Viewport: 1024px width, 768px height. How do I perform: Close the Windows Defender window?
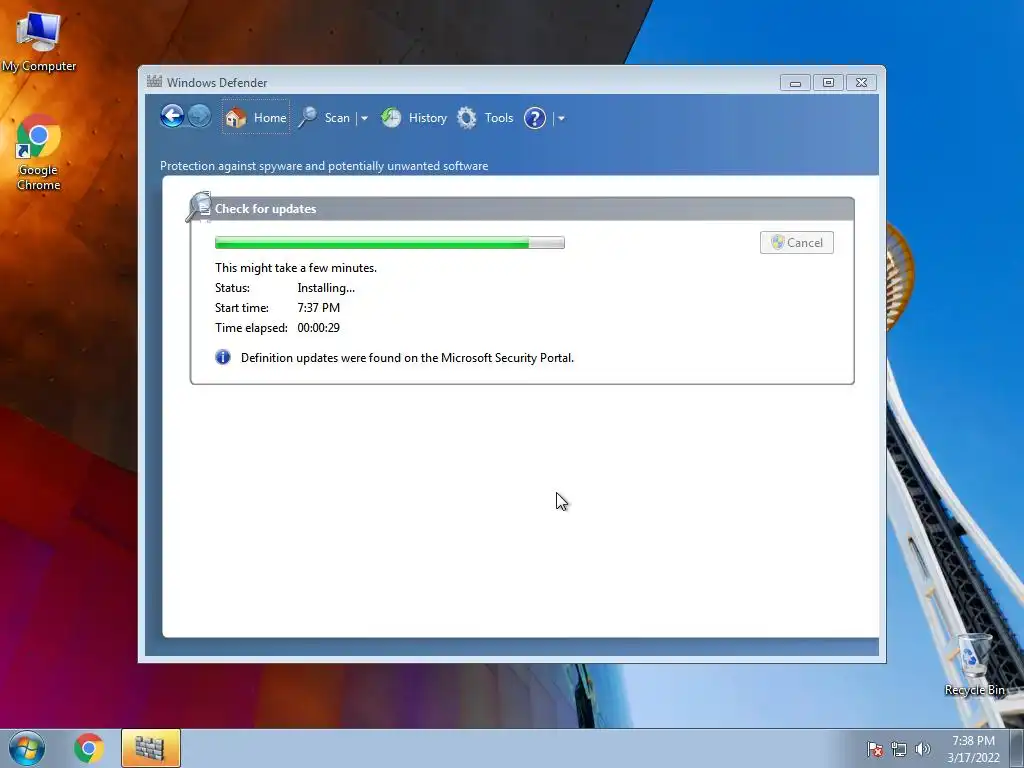pos(861,83)
